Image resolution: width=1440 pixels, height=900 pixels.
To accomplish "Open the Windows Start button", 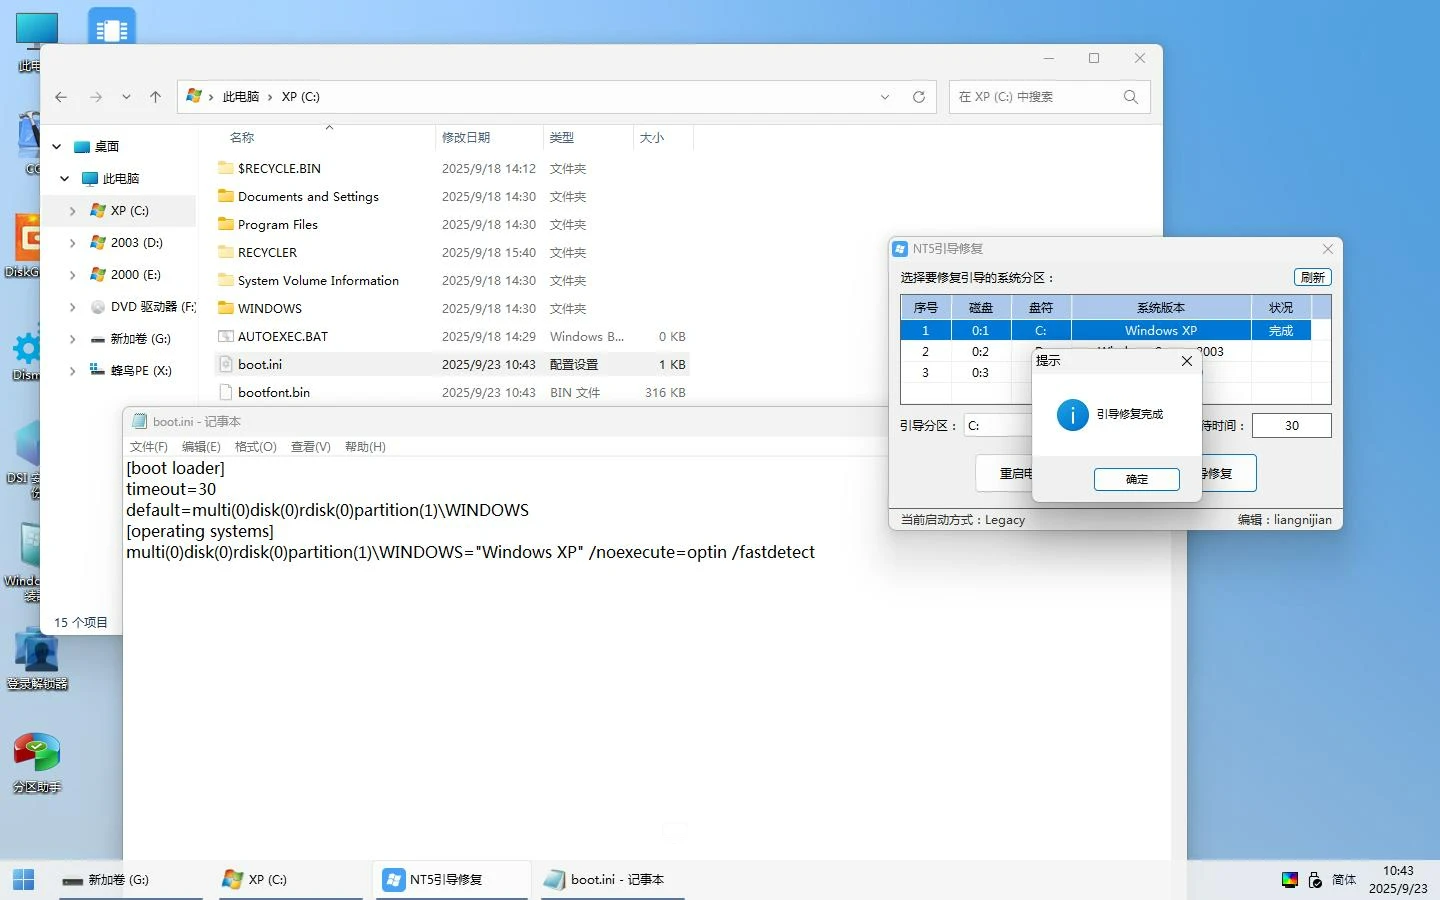I will point(24,880).
